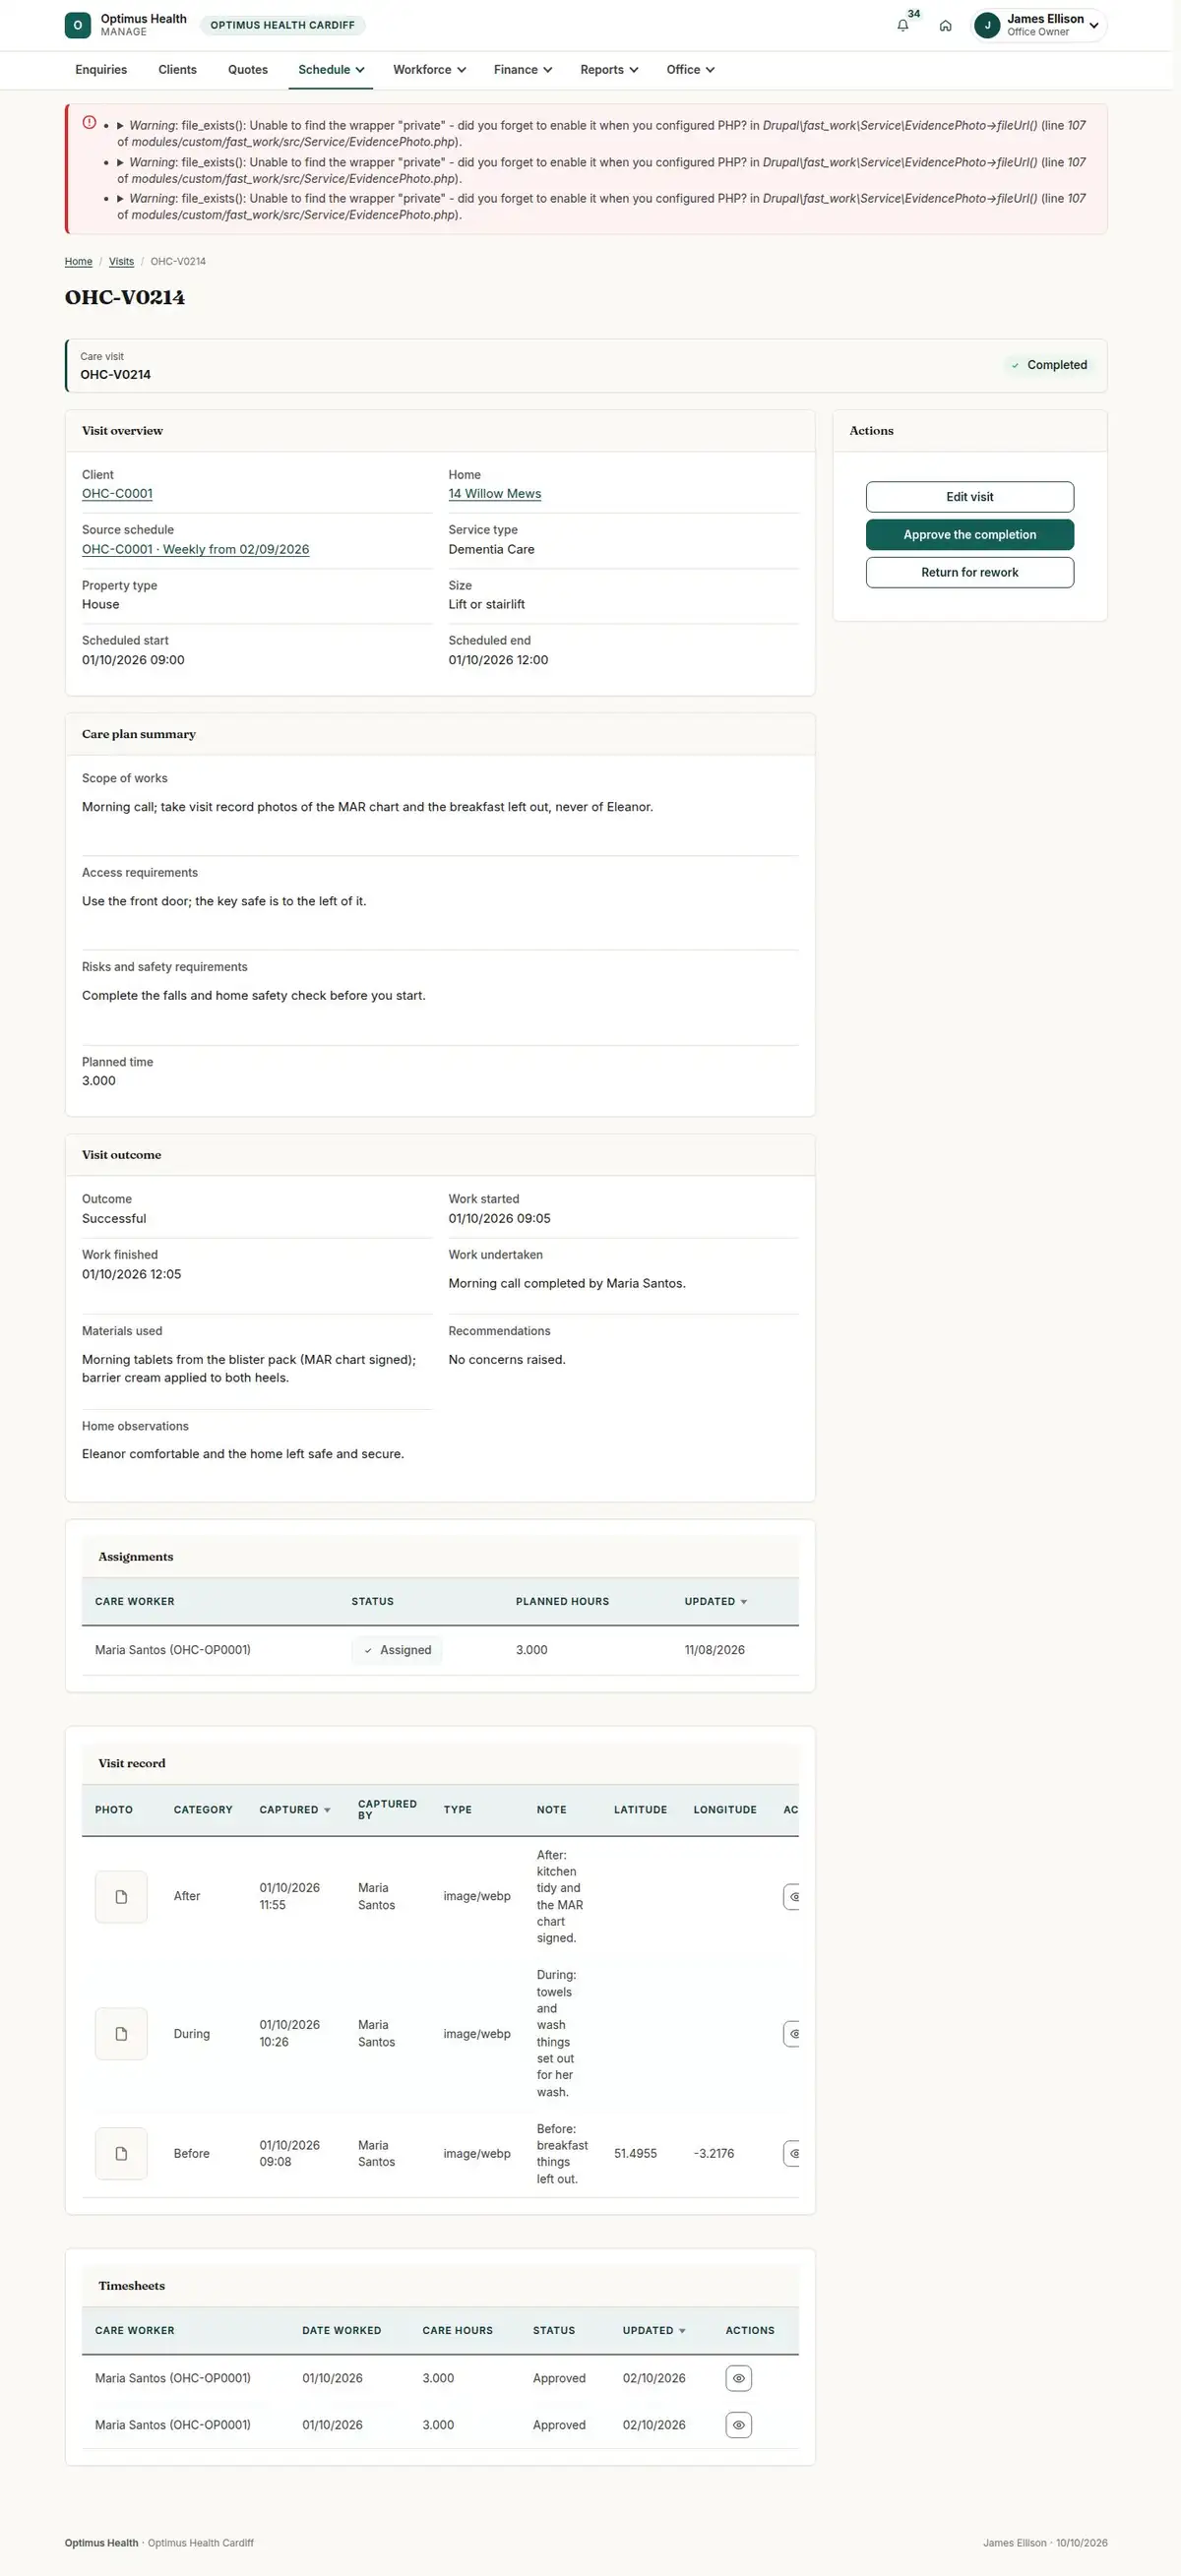Click the latitude value 51.4955
The height and width of the screenshot is (2576, 1181).
[635, 2154]
